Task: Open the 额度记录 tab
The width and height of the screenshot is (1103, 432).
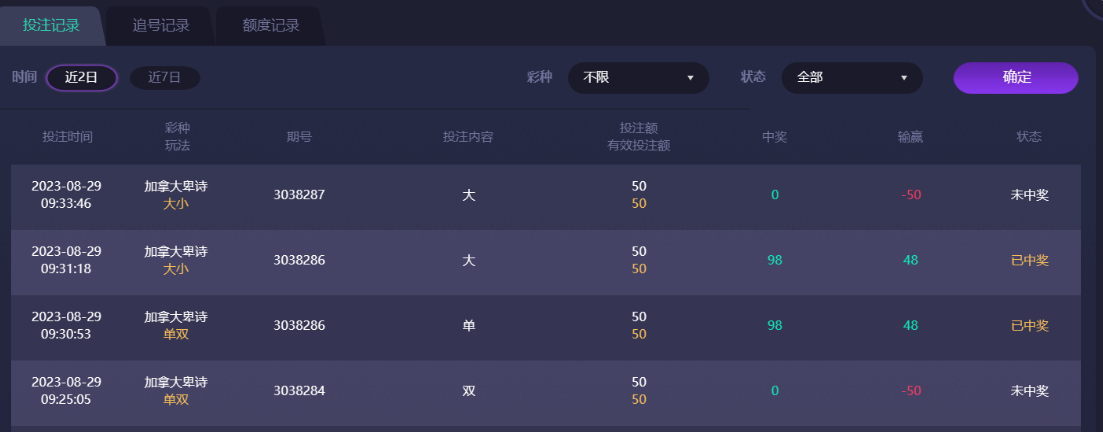Action: coord(271,26)
